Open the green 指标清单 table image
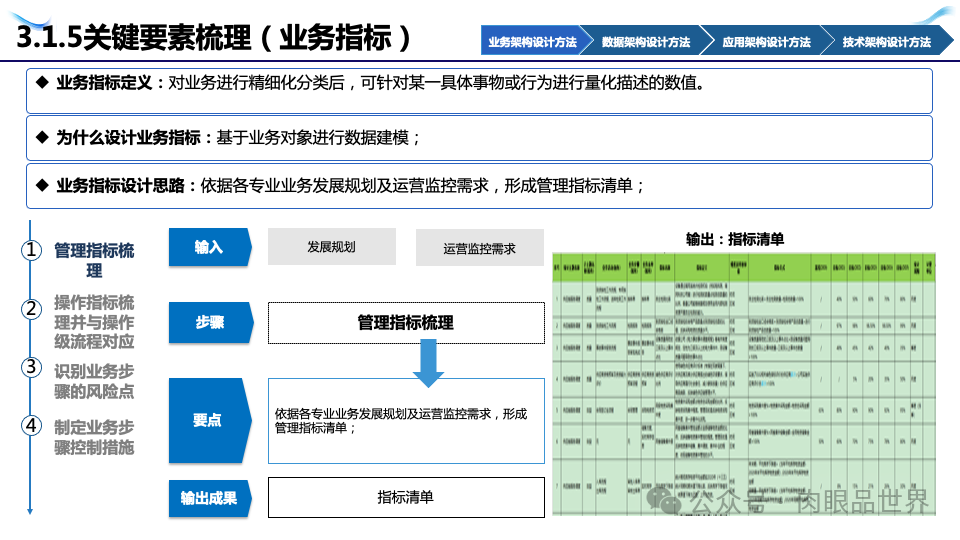The width and height of the screenshot is (960, 540). [x=744, y=384]
